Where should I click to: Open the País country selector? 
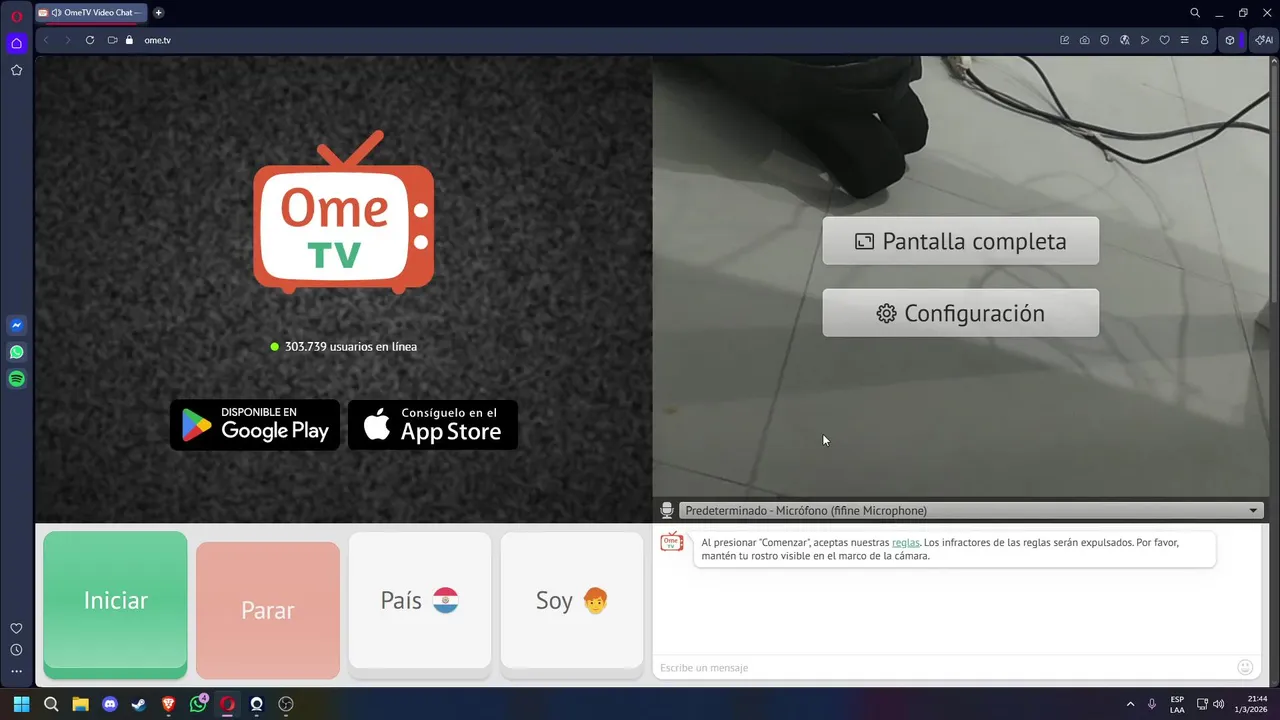click(x=420, y=600)
